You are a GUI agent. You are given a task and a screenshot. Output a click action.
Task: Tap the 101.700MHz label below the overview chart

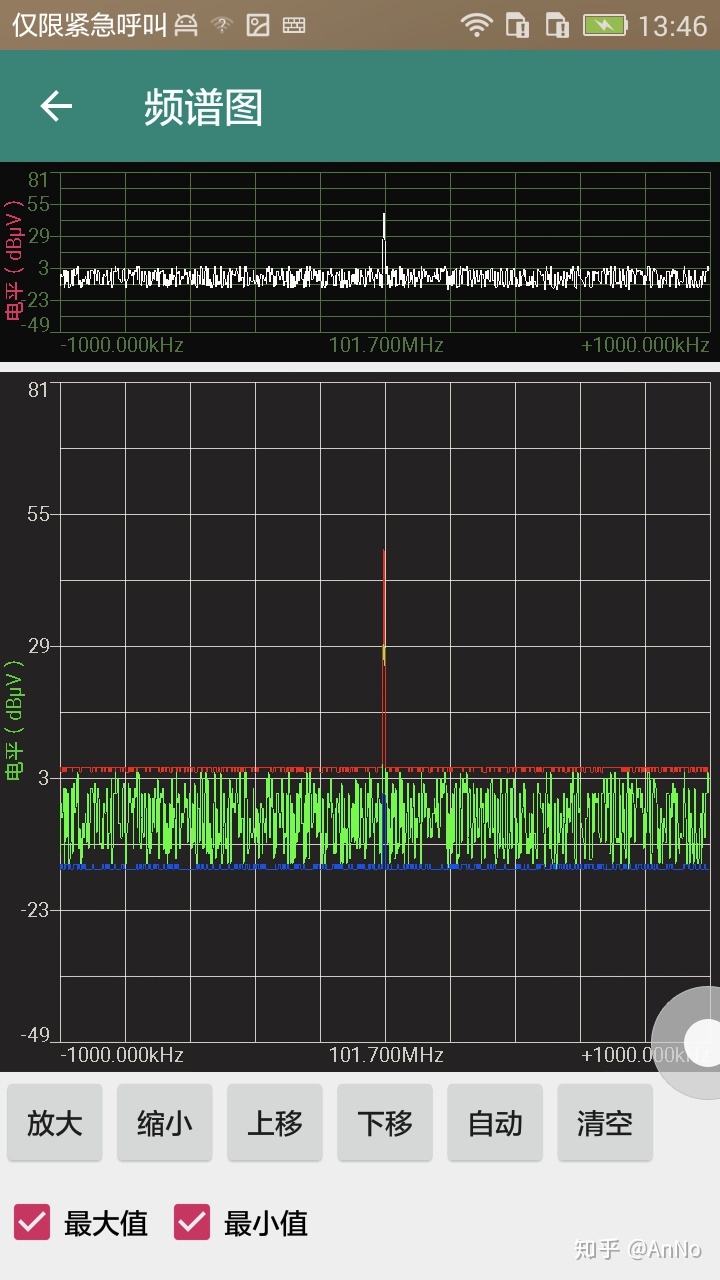pyautogui.click(x=386, y=345)
